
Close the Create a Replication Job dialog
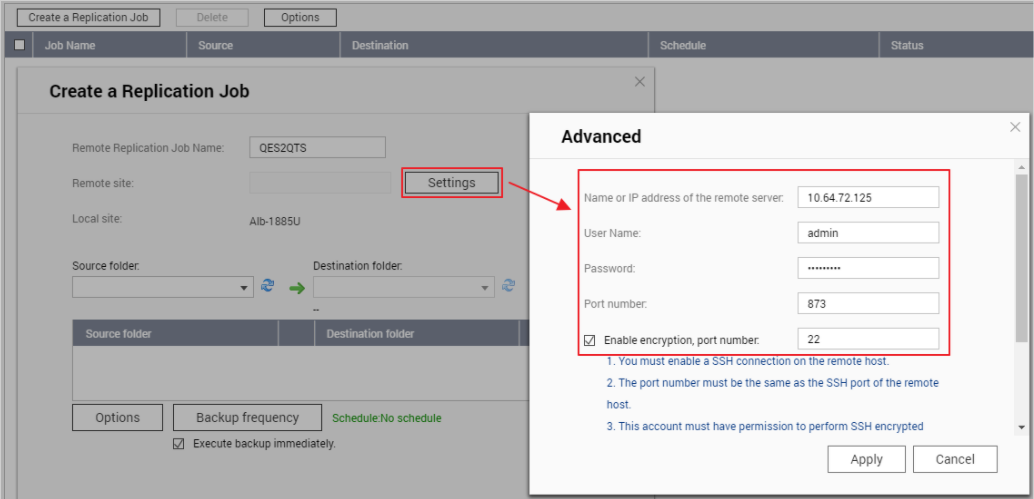(640, 82)
